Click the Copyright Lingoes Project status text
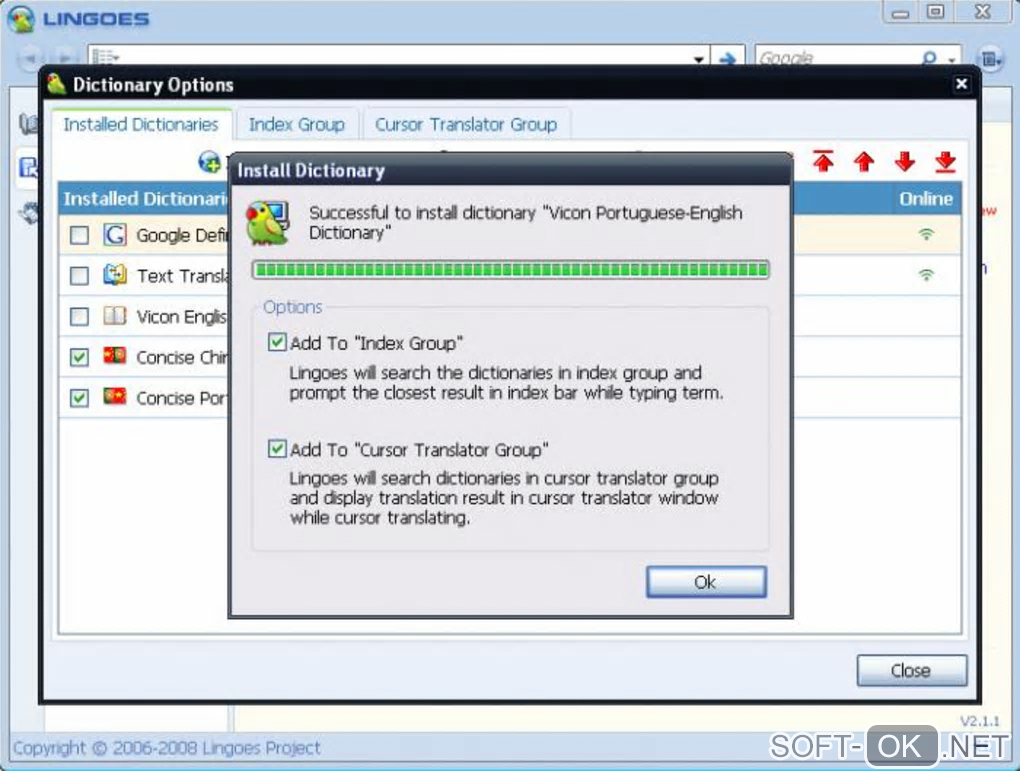The height and width of the screenshot is (771, 1020). pos(167,748)
